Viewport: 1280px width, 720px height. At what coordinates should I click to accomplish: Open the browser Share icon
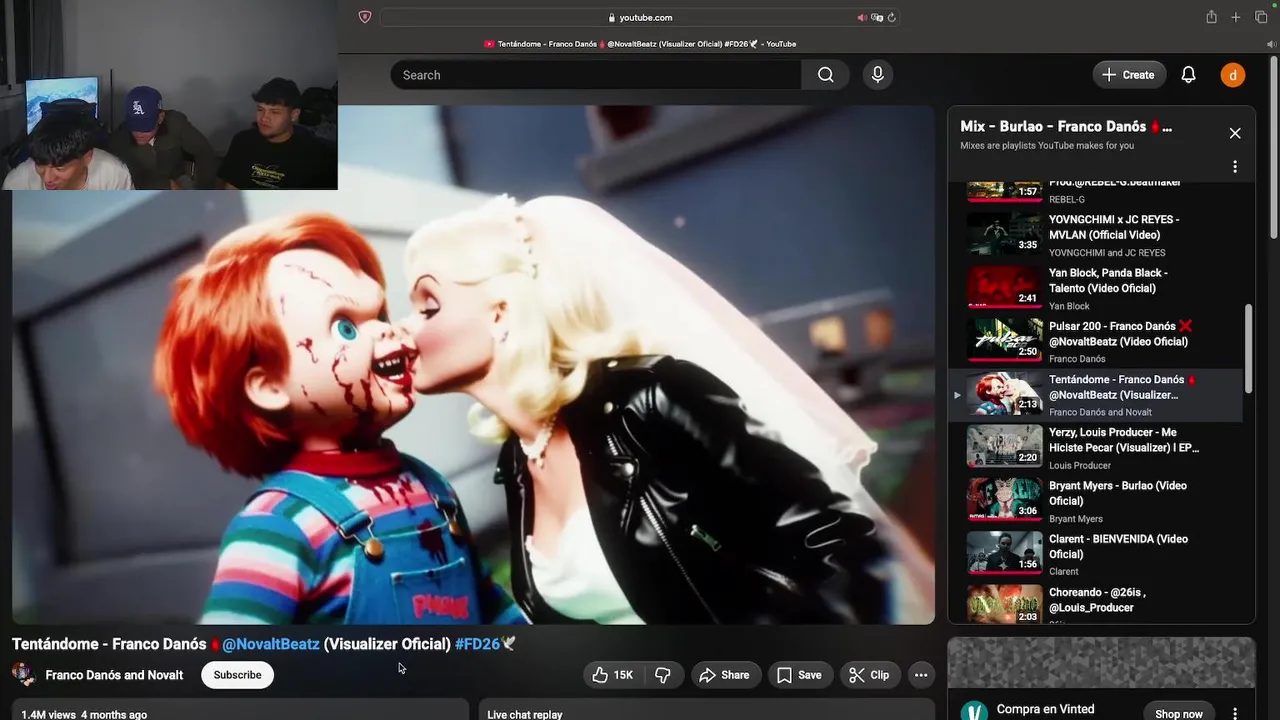(1211, 17)
